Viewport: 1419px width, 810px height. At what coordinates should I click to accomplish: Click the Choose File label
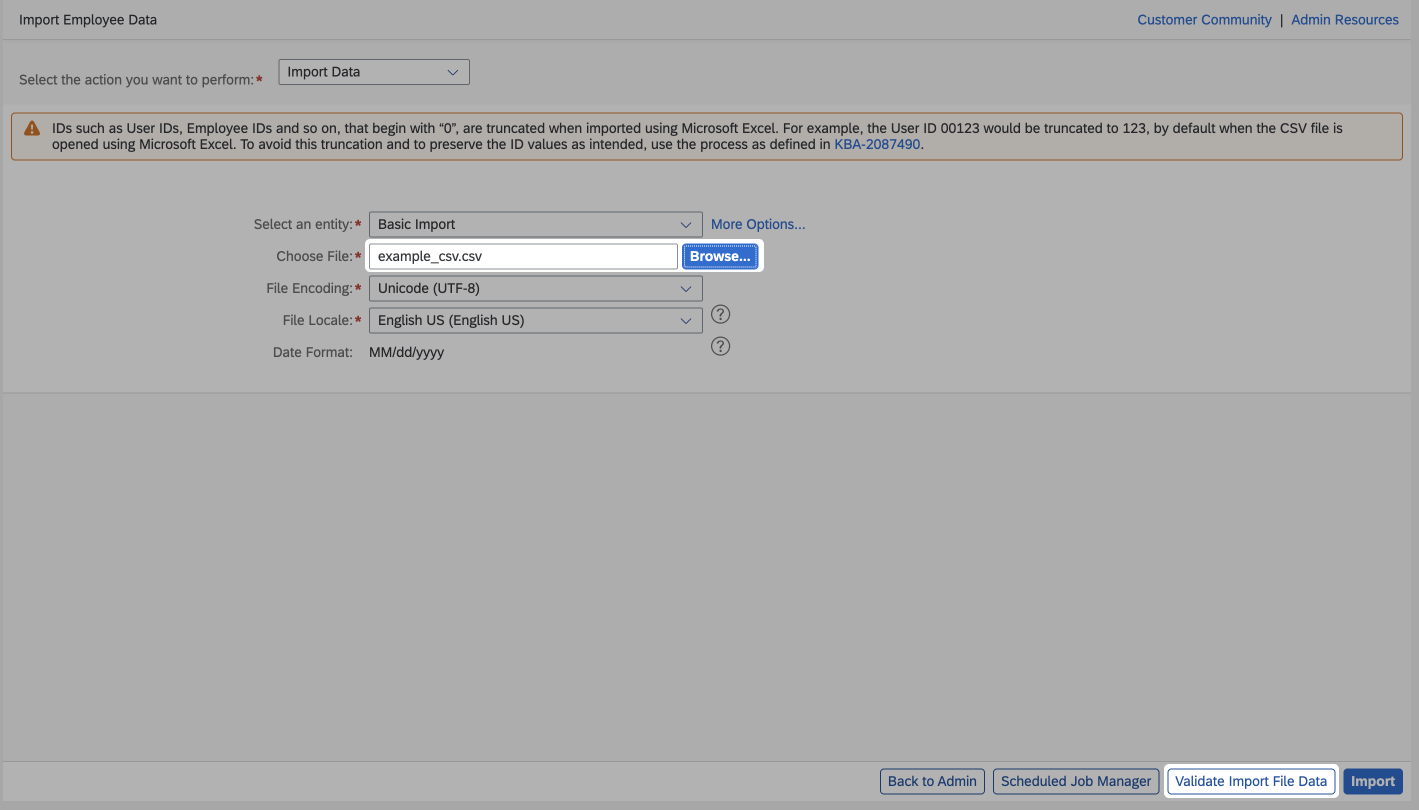click(314, 256)
